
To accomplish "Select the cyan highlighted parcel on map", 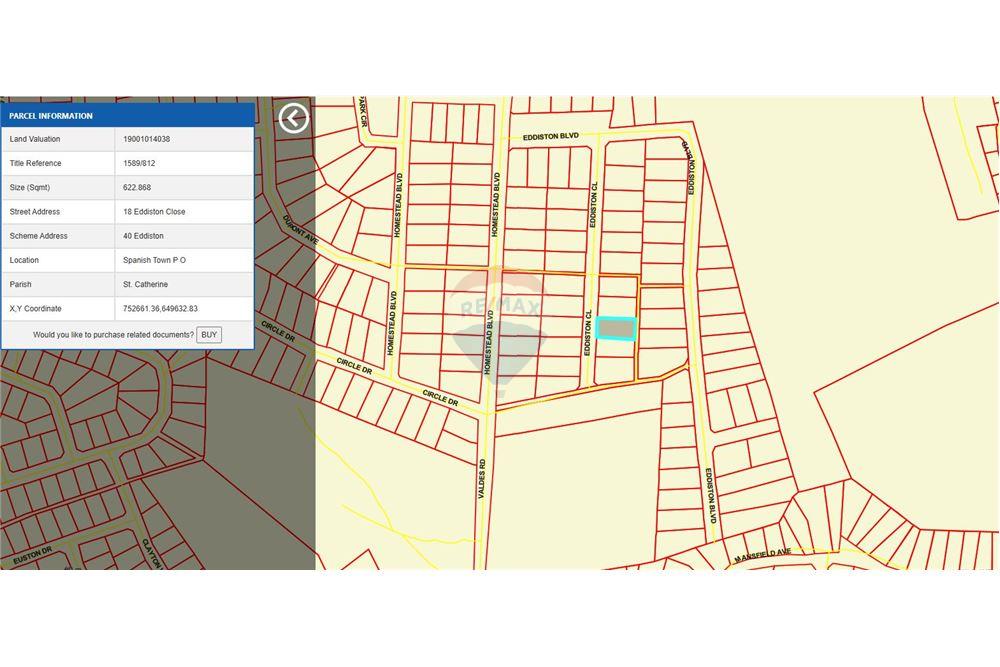I will pos(616,328).
